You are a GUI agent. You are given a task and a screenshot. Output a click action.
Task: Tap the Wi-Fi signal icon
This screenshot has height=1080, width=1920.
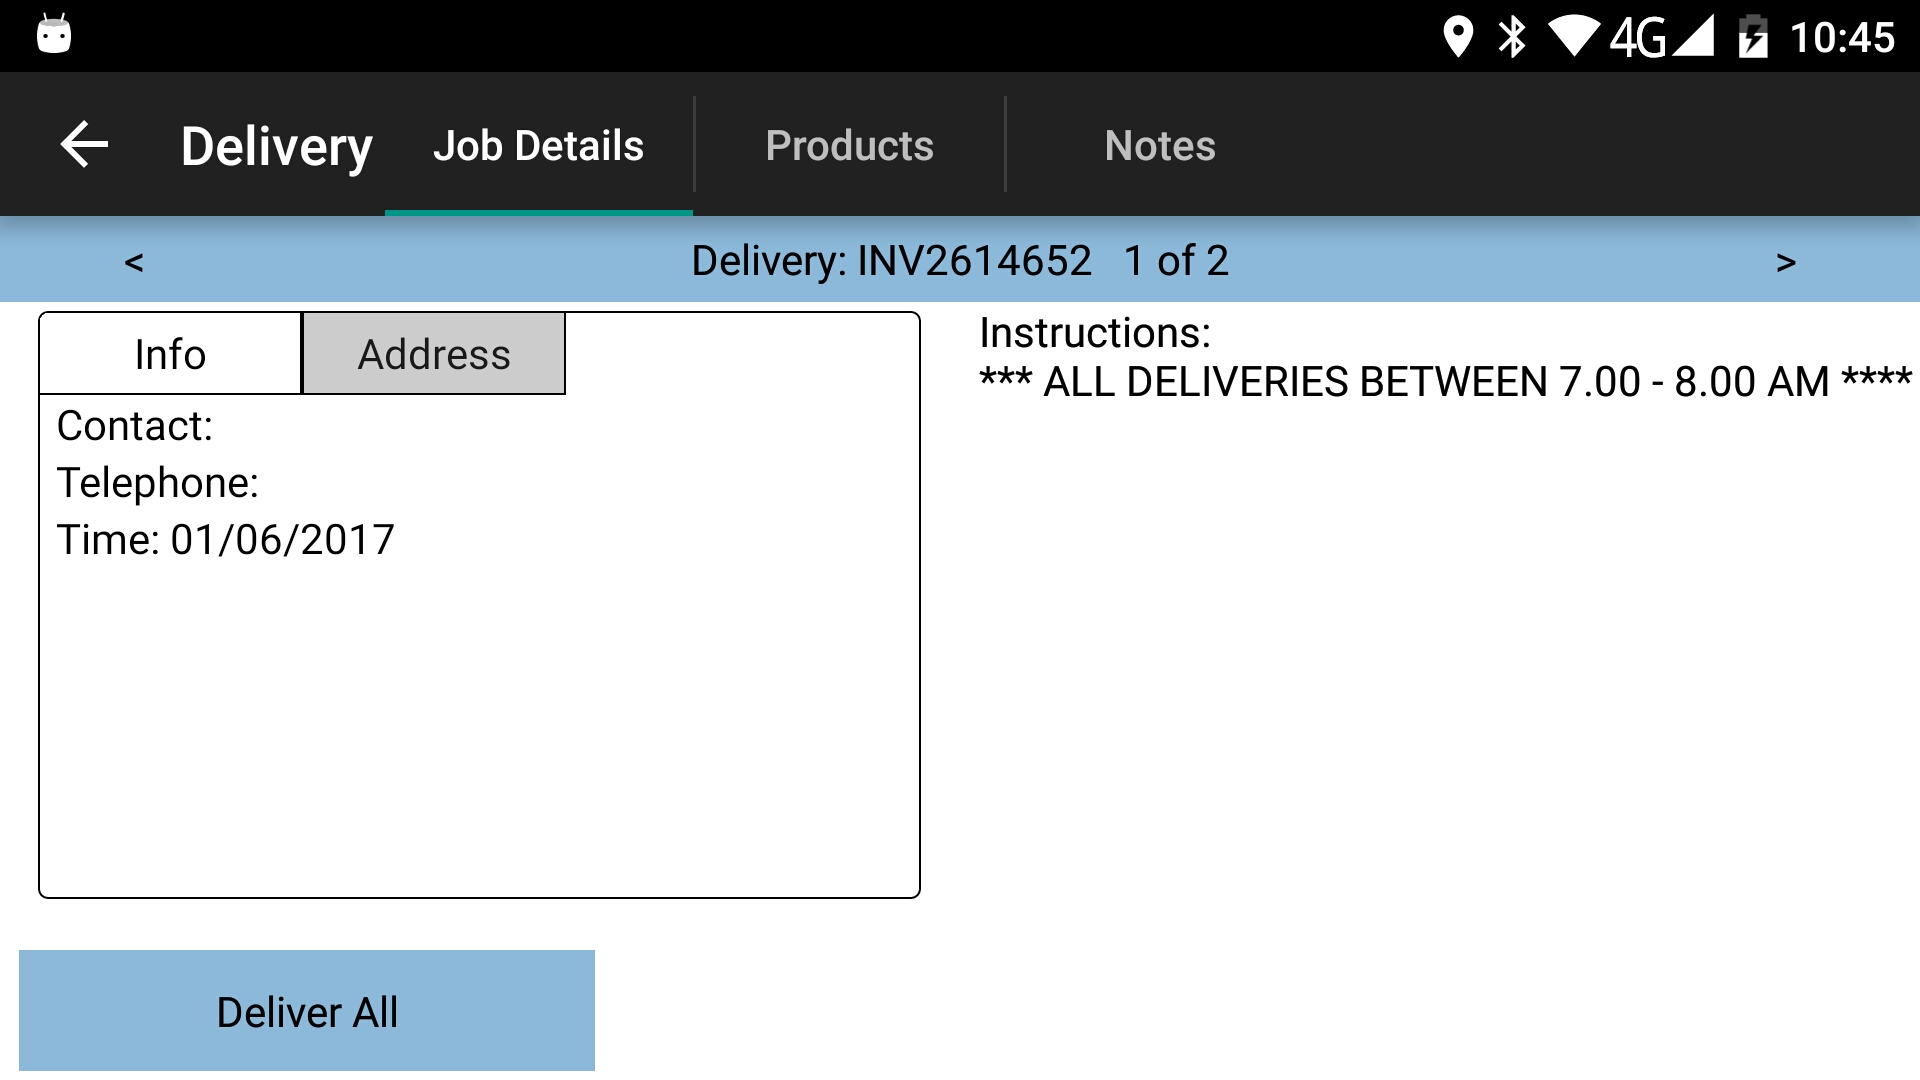pos(1574,37)
